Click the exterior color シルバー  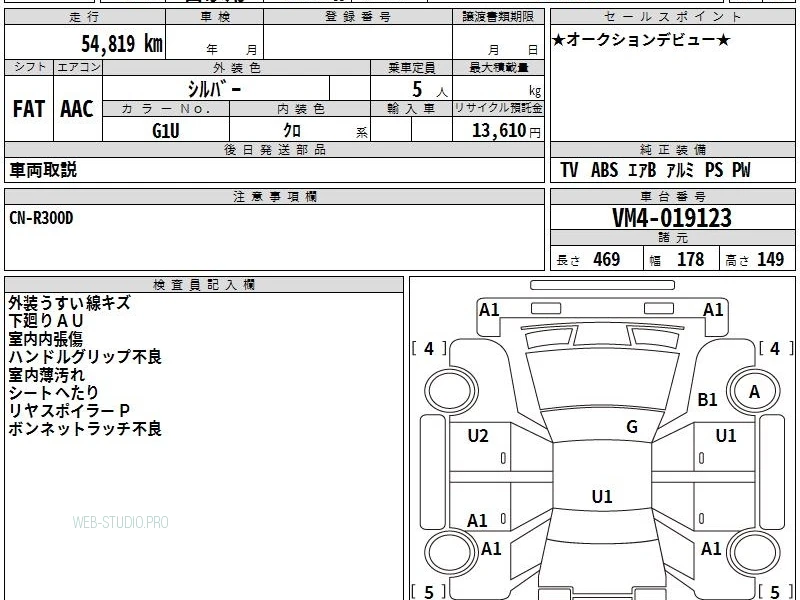pyautogui.click(x=214, y=89)
